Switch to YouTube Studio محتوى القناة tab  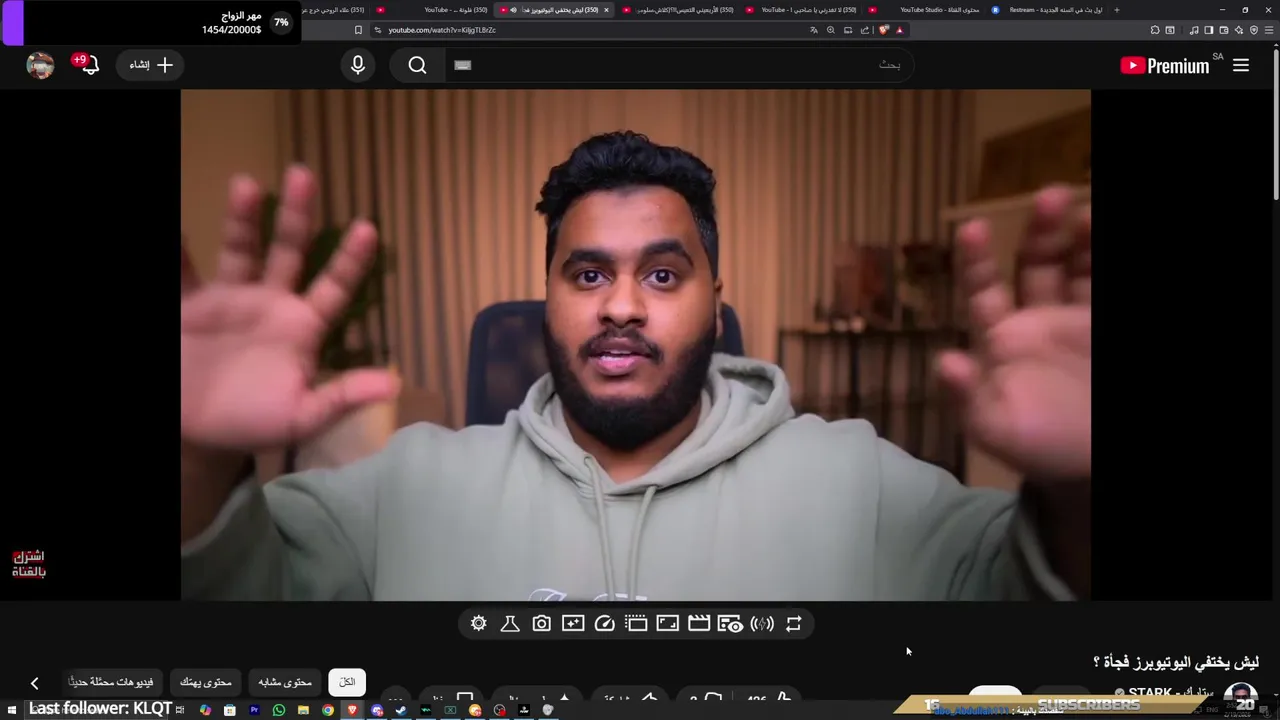925,10
